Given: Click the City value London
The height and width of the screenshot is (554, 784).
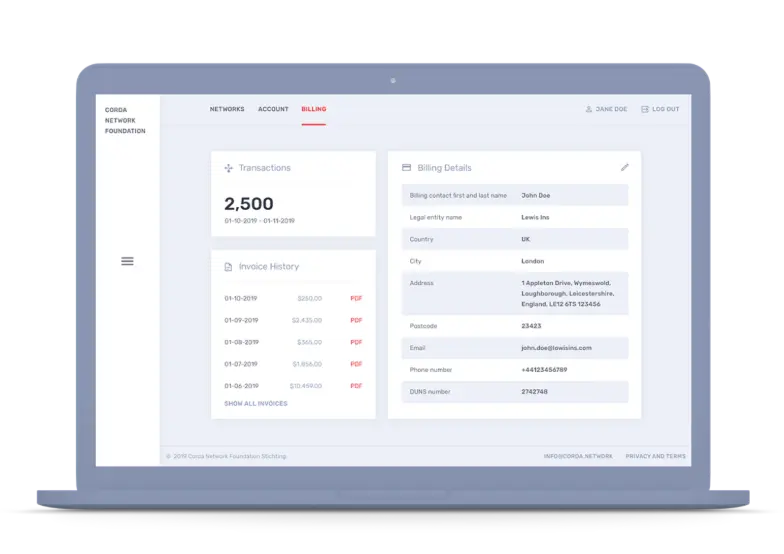Looking at the screenshot, I should tap(532, 261).
